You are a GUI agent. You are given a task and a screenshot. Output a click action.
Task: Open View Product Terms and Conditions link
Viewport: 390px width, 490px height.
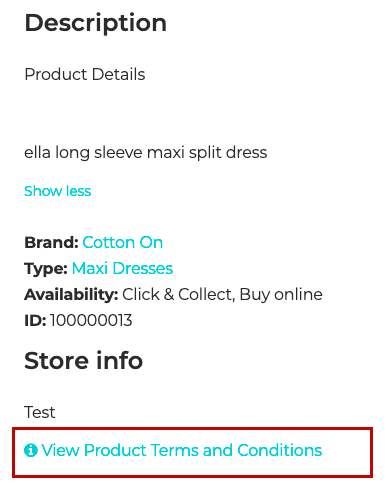pyautogui.click(x=173, y=450)
